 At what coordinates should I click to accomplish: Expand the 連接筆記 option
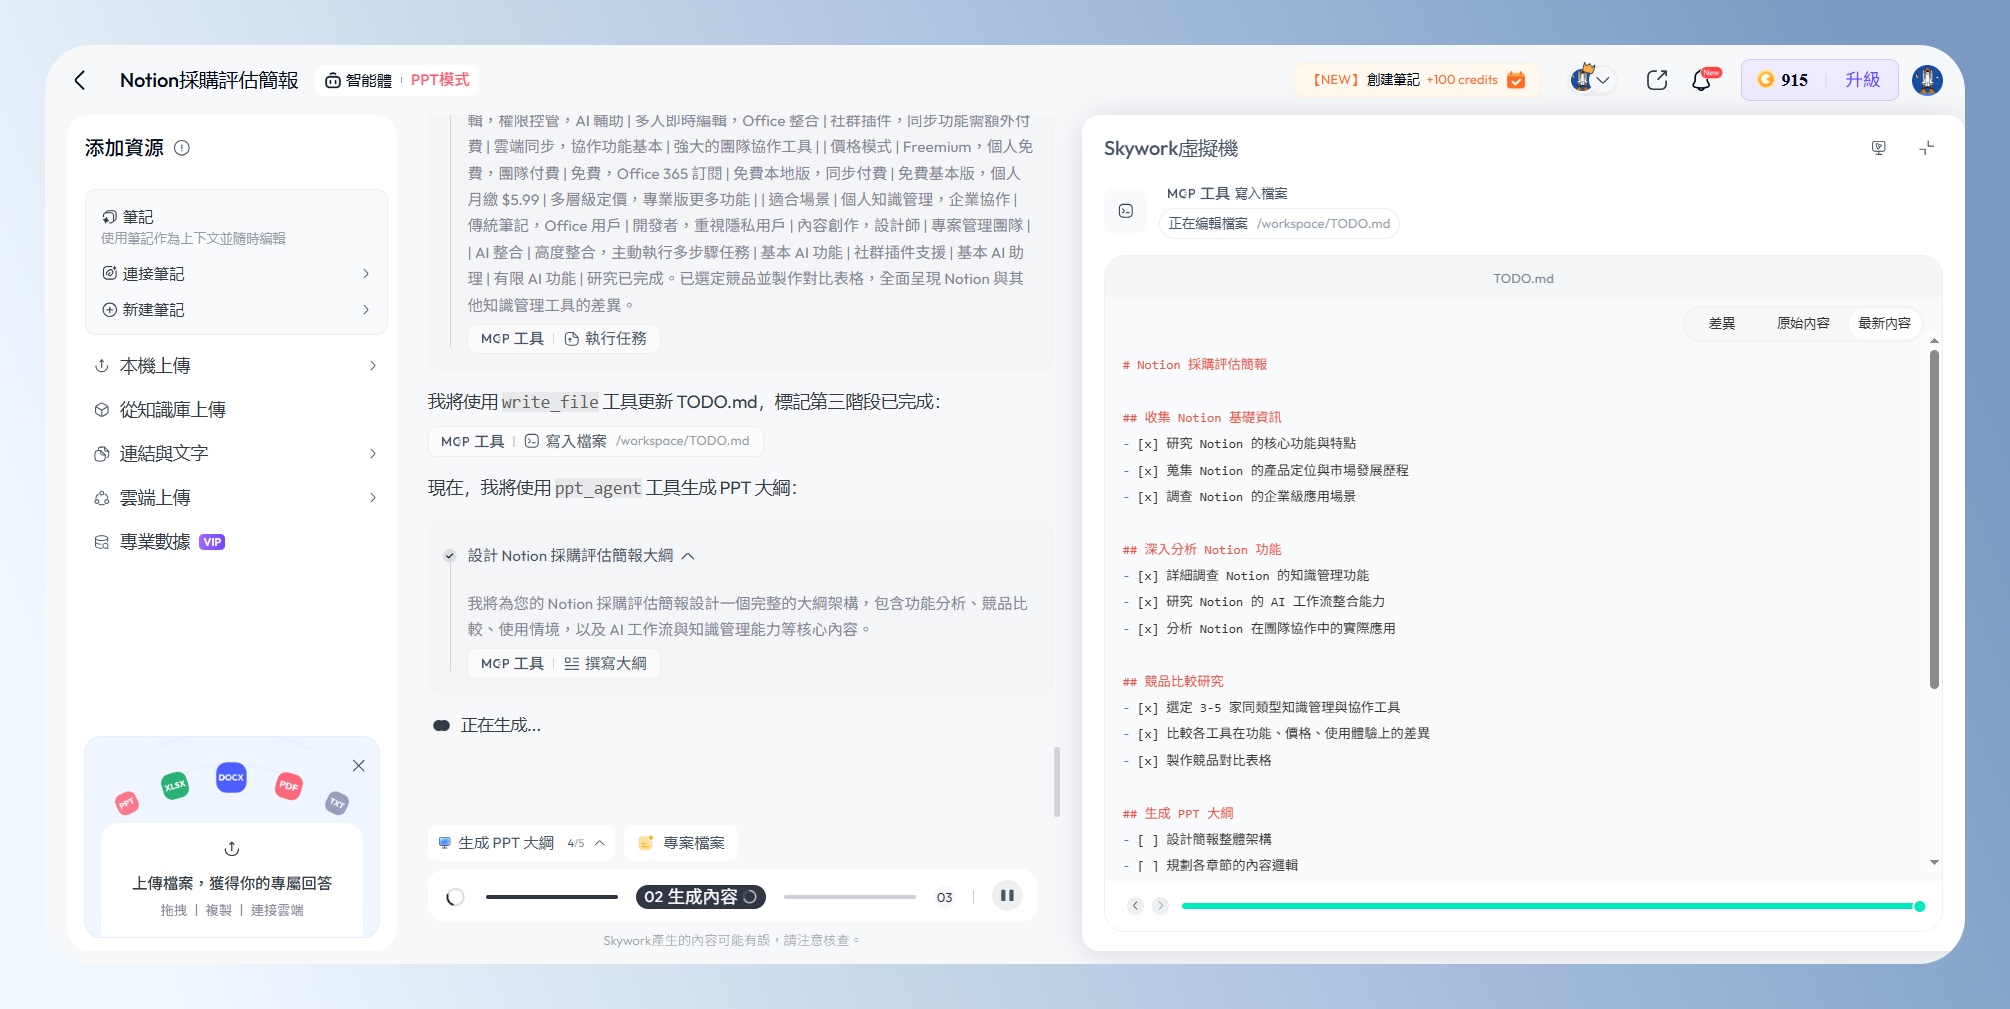236,274
